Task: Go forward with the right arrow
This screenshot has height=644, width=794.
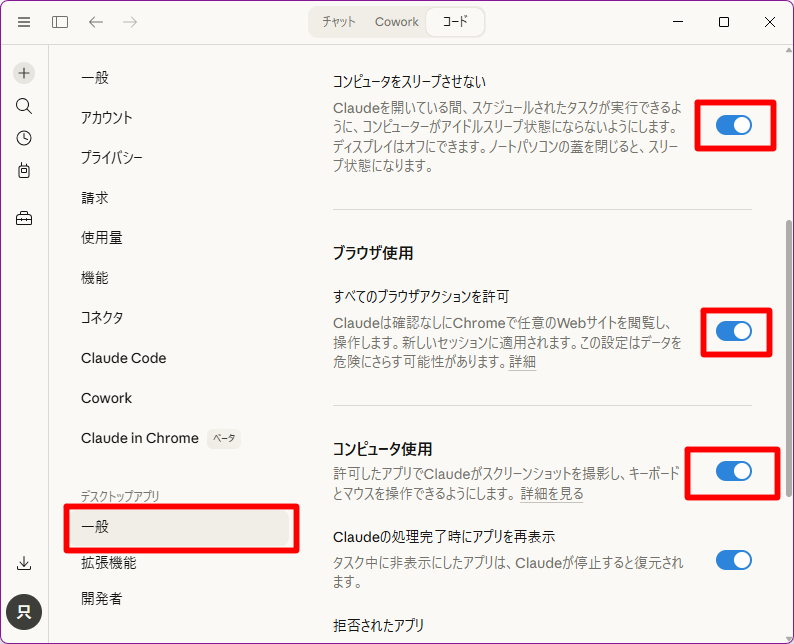Action: click(130, 22)
